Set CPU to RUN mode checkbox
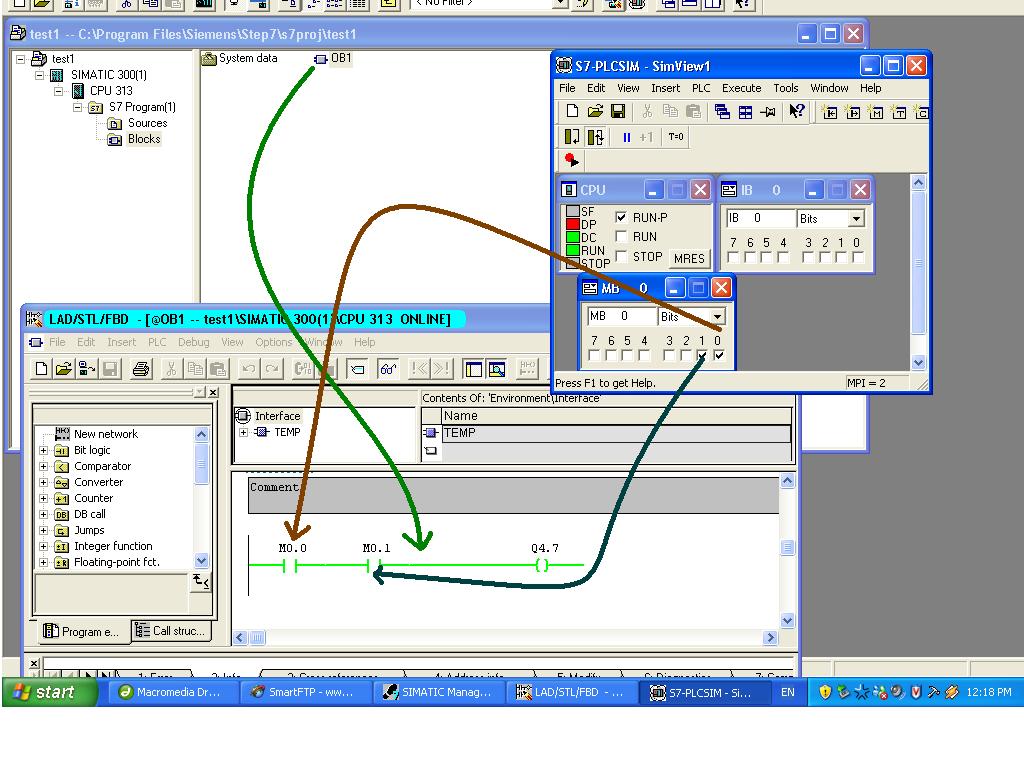This screenshot has height=768, width=1024. click(621, 236)
